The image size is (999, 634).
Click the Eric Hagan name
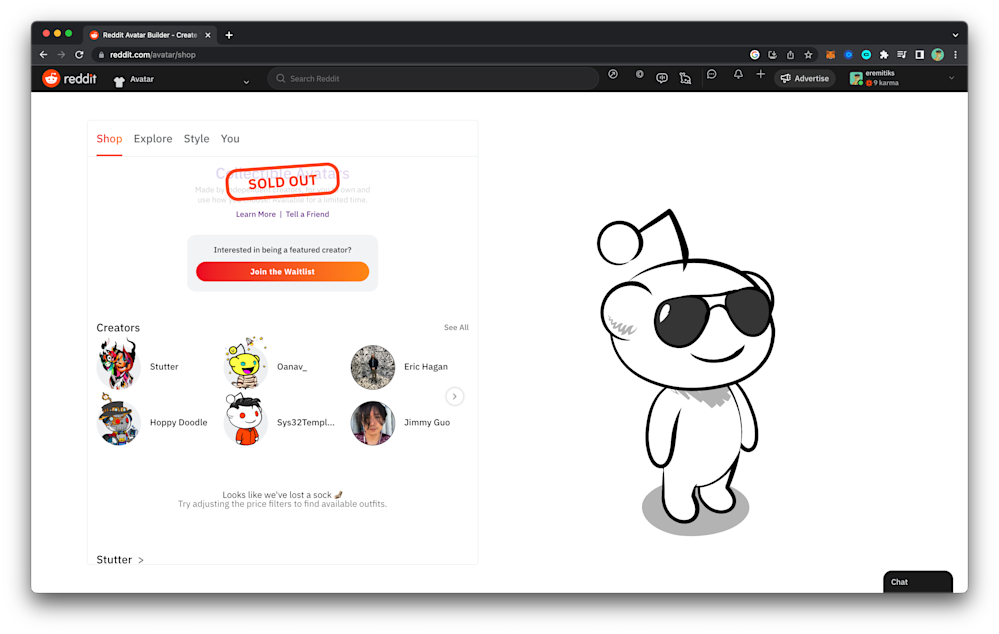[426, 366]
